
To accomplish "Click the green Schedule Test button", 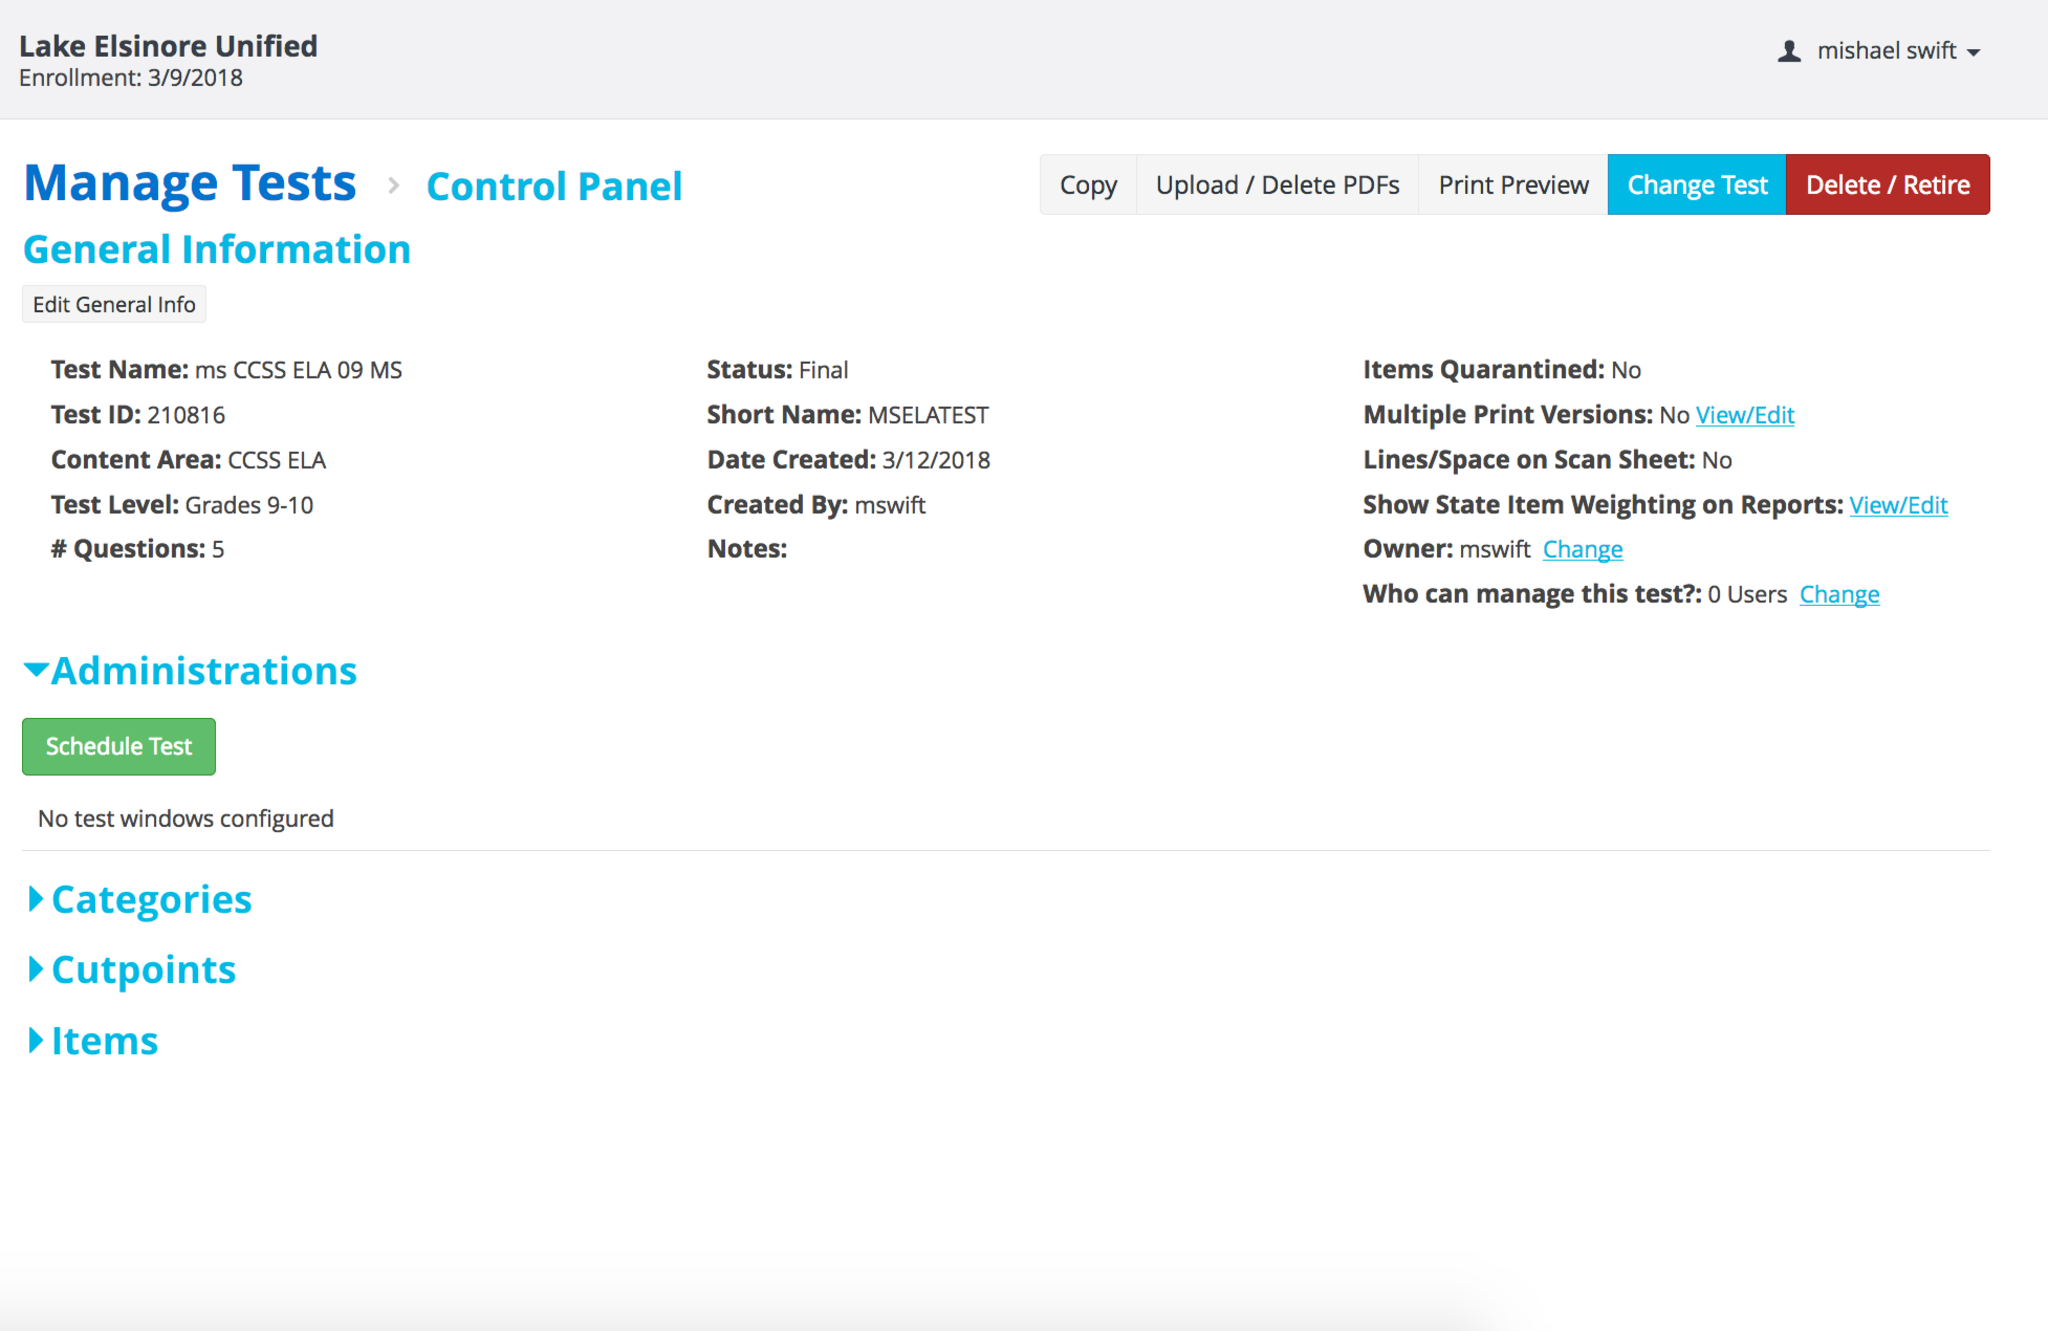I will 119,747.
